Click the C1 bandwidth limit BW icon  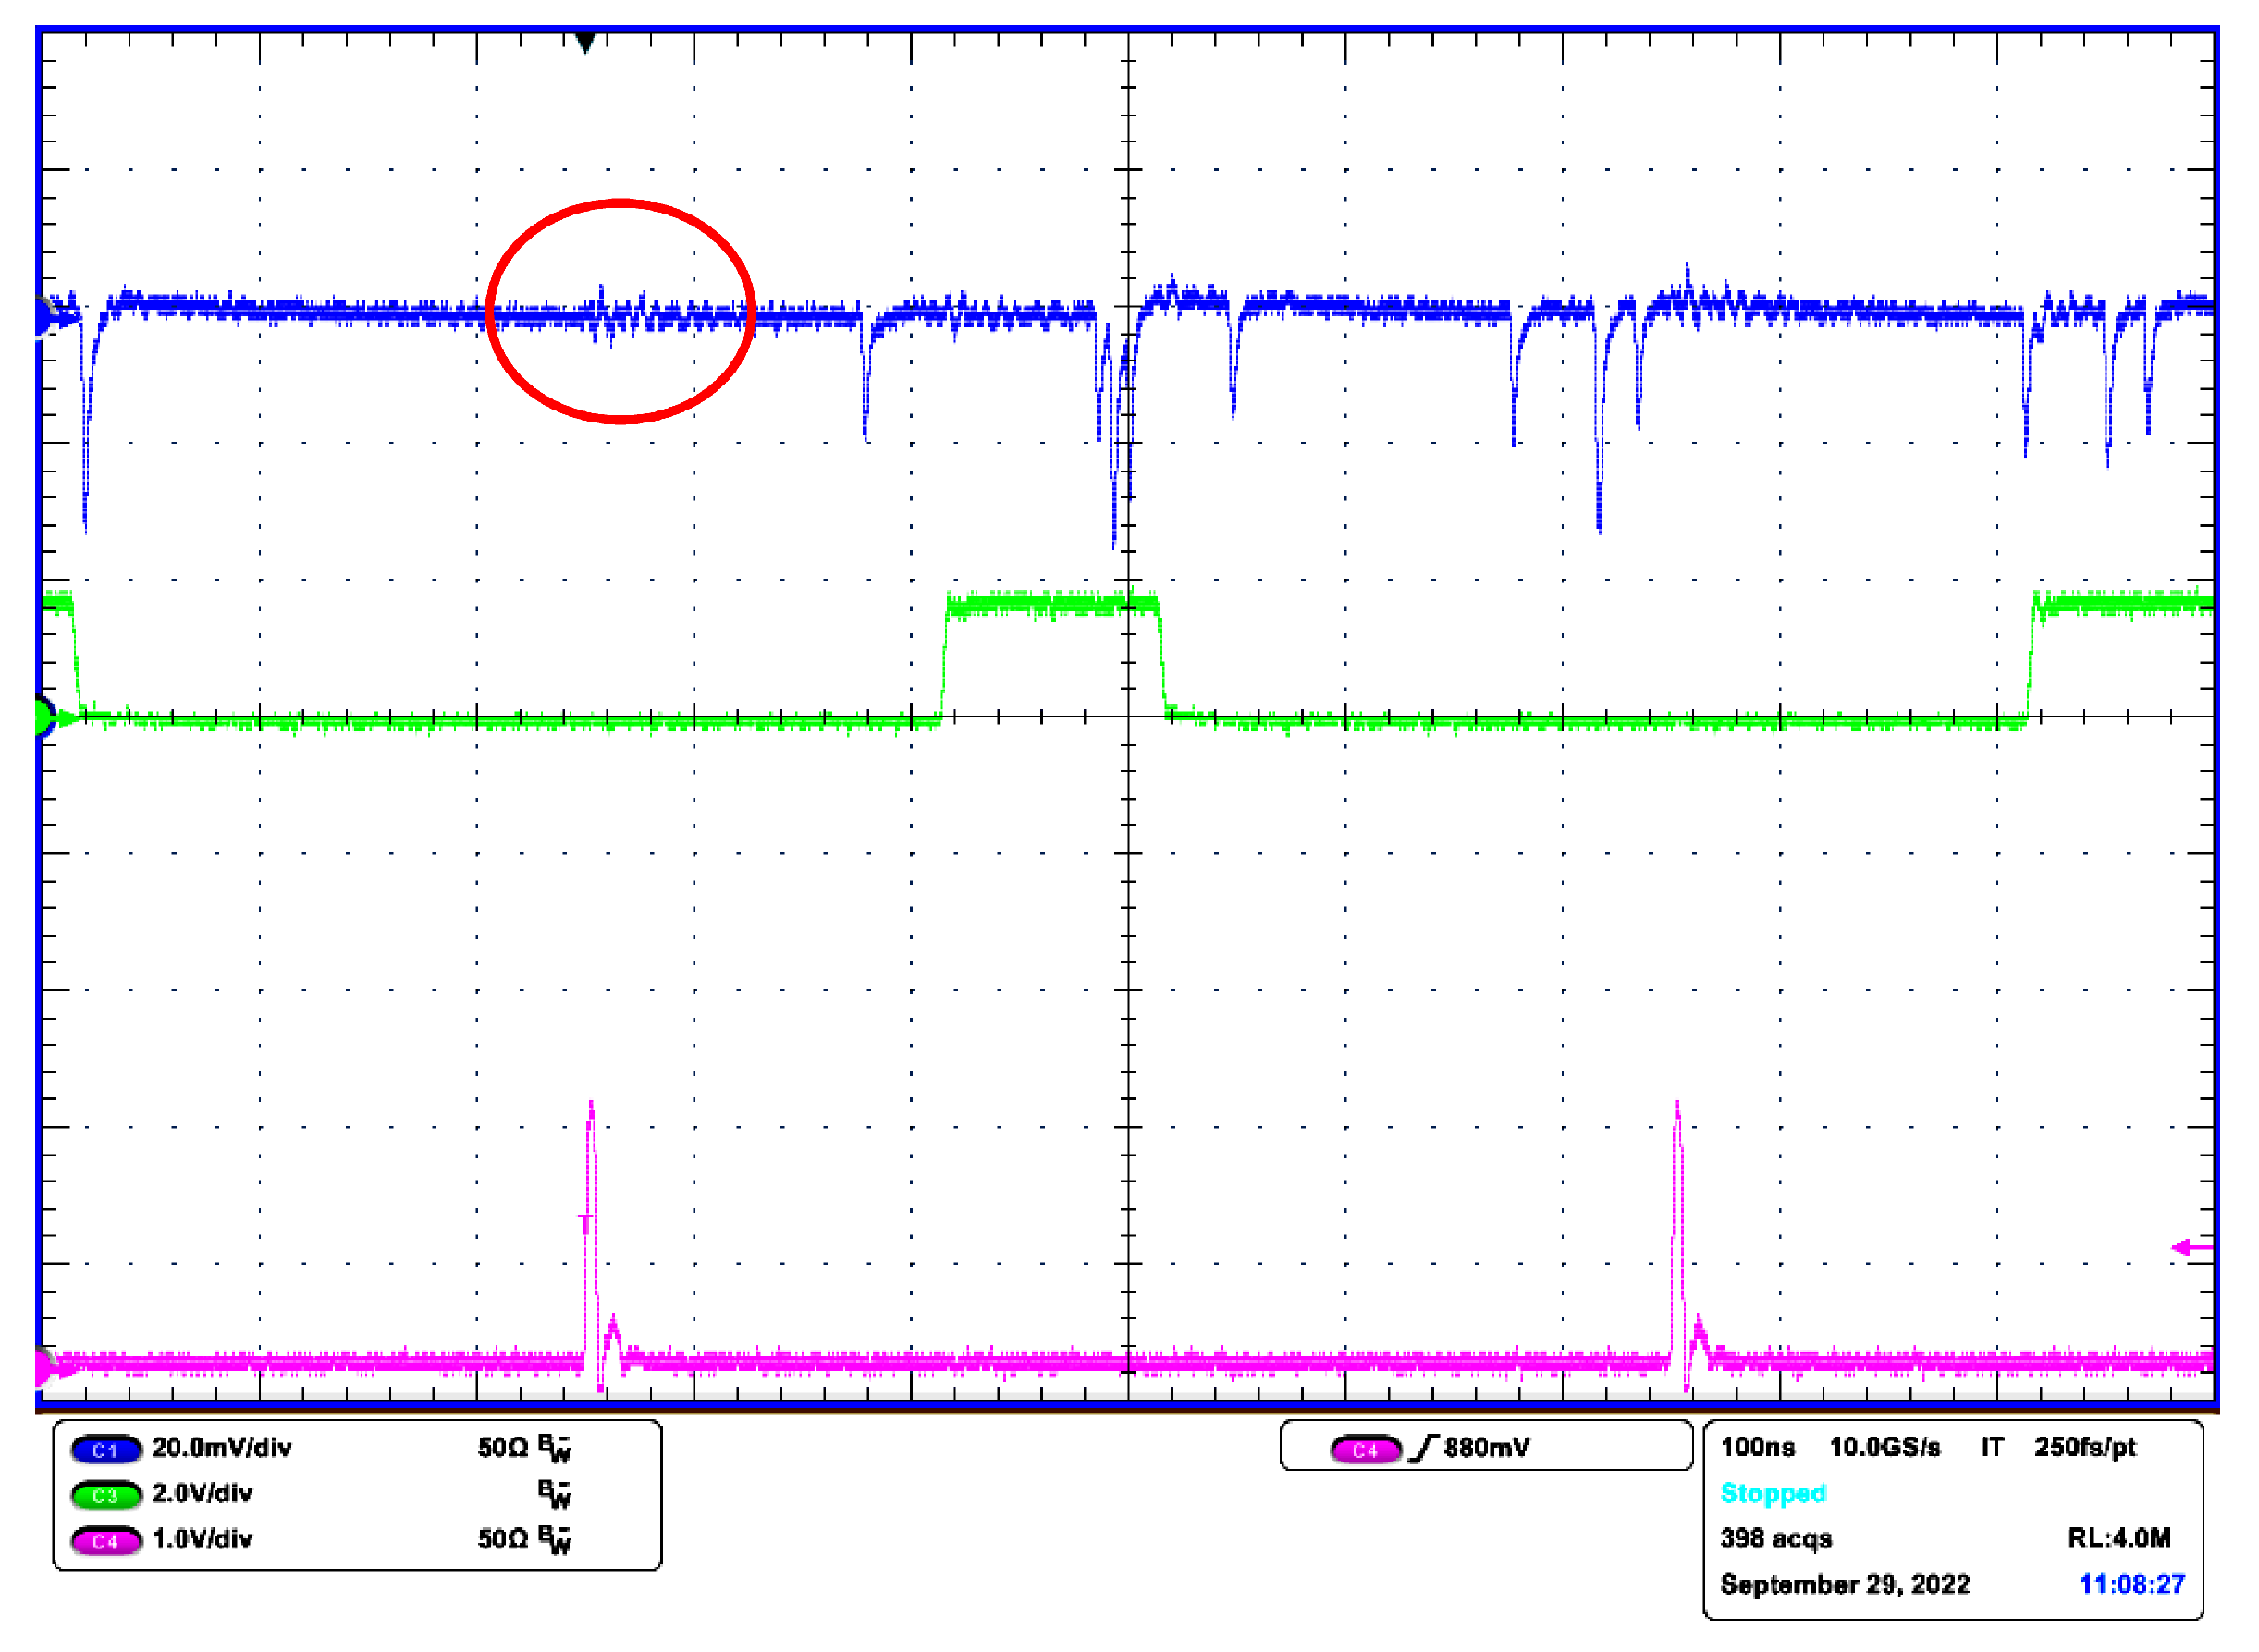tap(554, 1449)
